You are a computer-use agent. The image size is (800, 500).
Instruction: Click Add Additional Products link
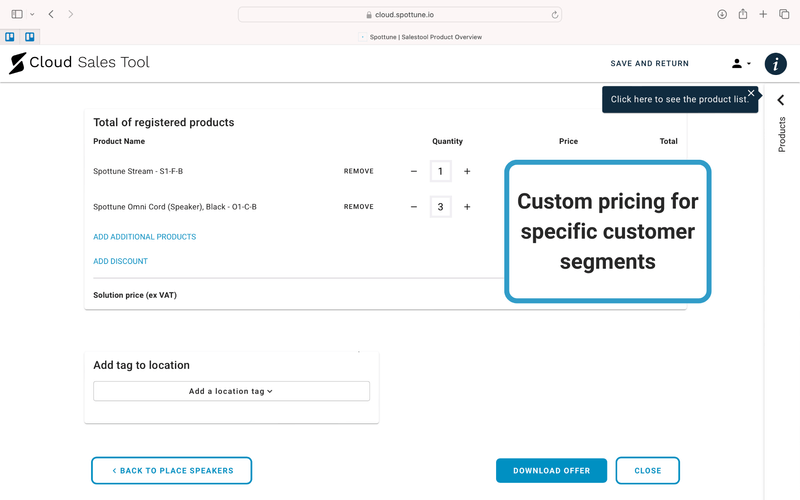coord(144,237)
